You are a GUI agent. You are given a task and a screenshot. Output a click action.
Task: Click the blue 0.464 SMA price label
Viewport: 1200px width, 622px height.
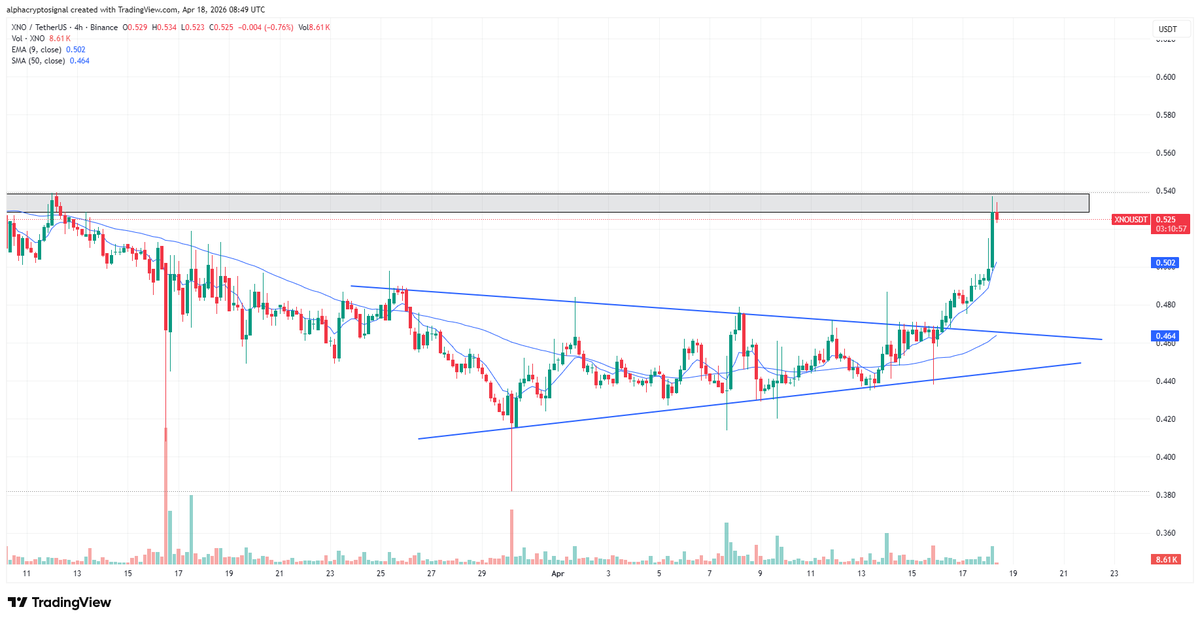pyautogui.click(x=1165, y=337)
